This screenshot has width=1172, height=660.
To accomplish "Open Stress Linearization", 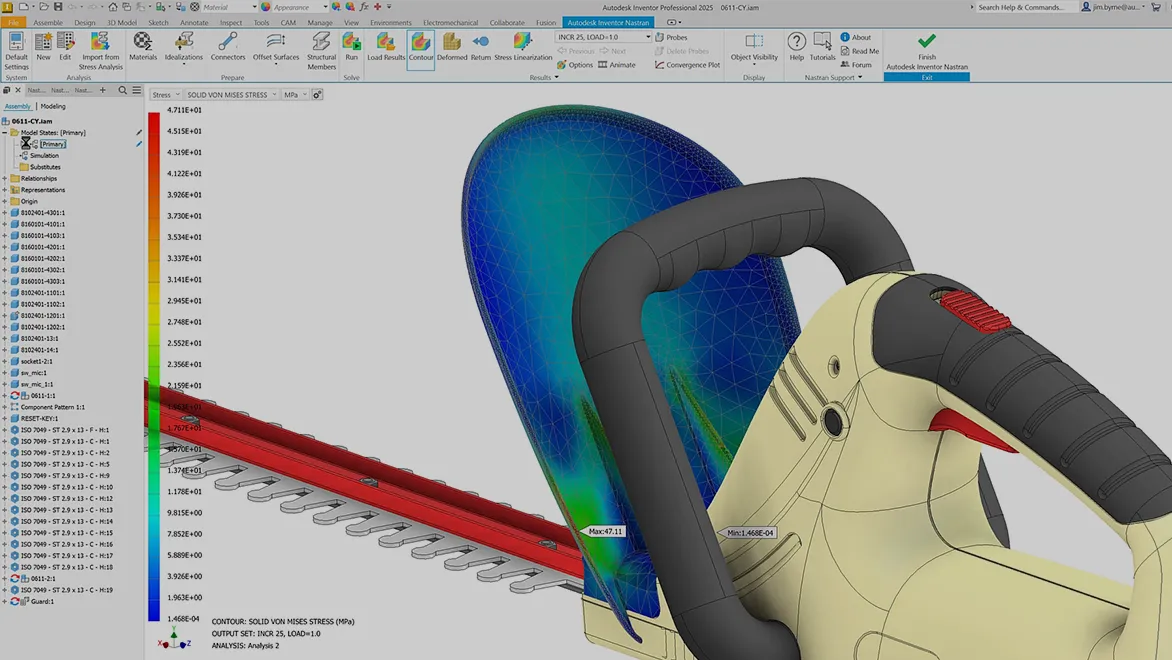I will coord(522,46).
